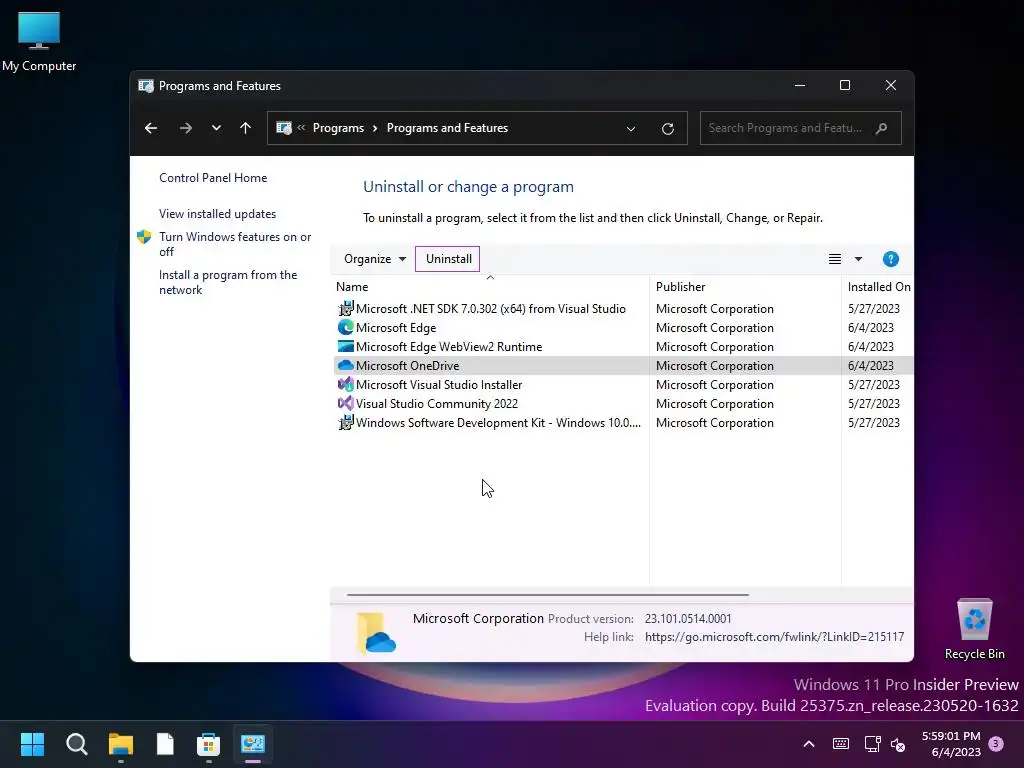Click the forward navigation arrow

(x=185, y=128)
